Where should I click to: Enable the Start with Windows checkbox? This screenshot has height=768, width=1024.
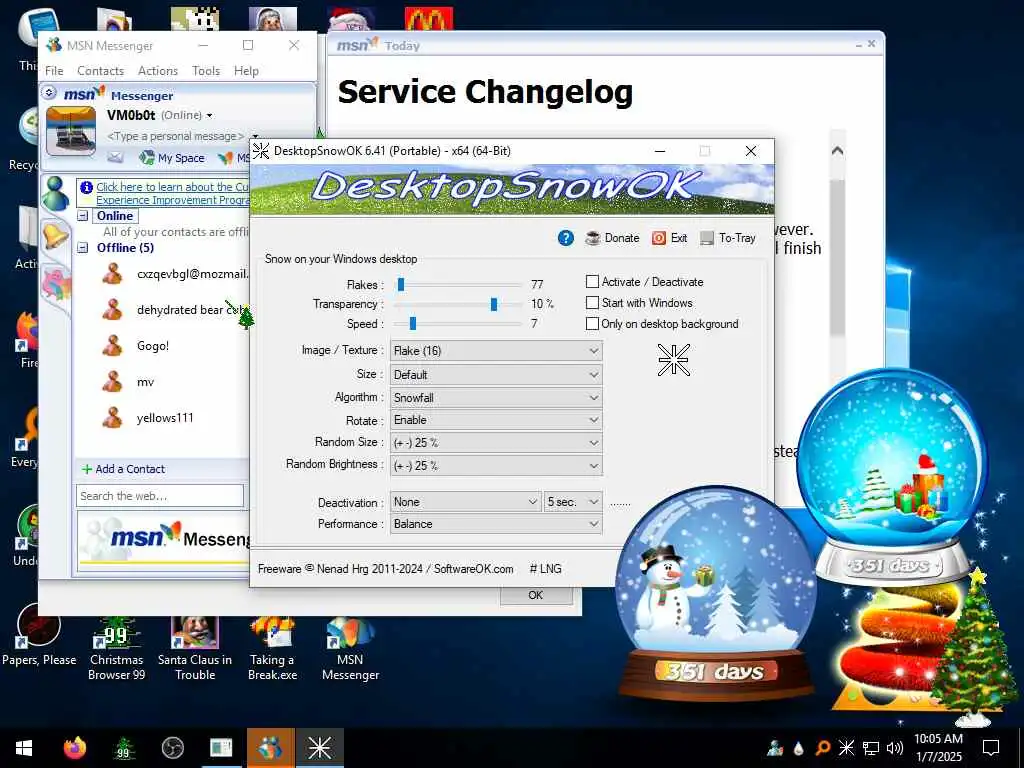(592, 302)
